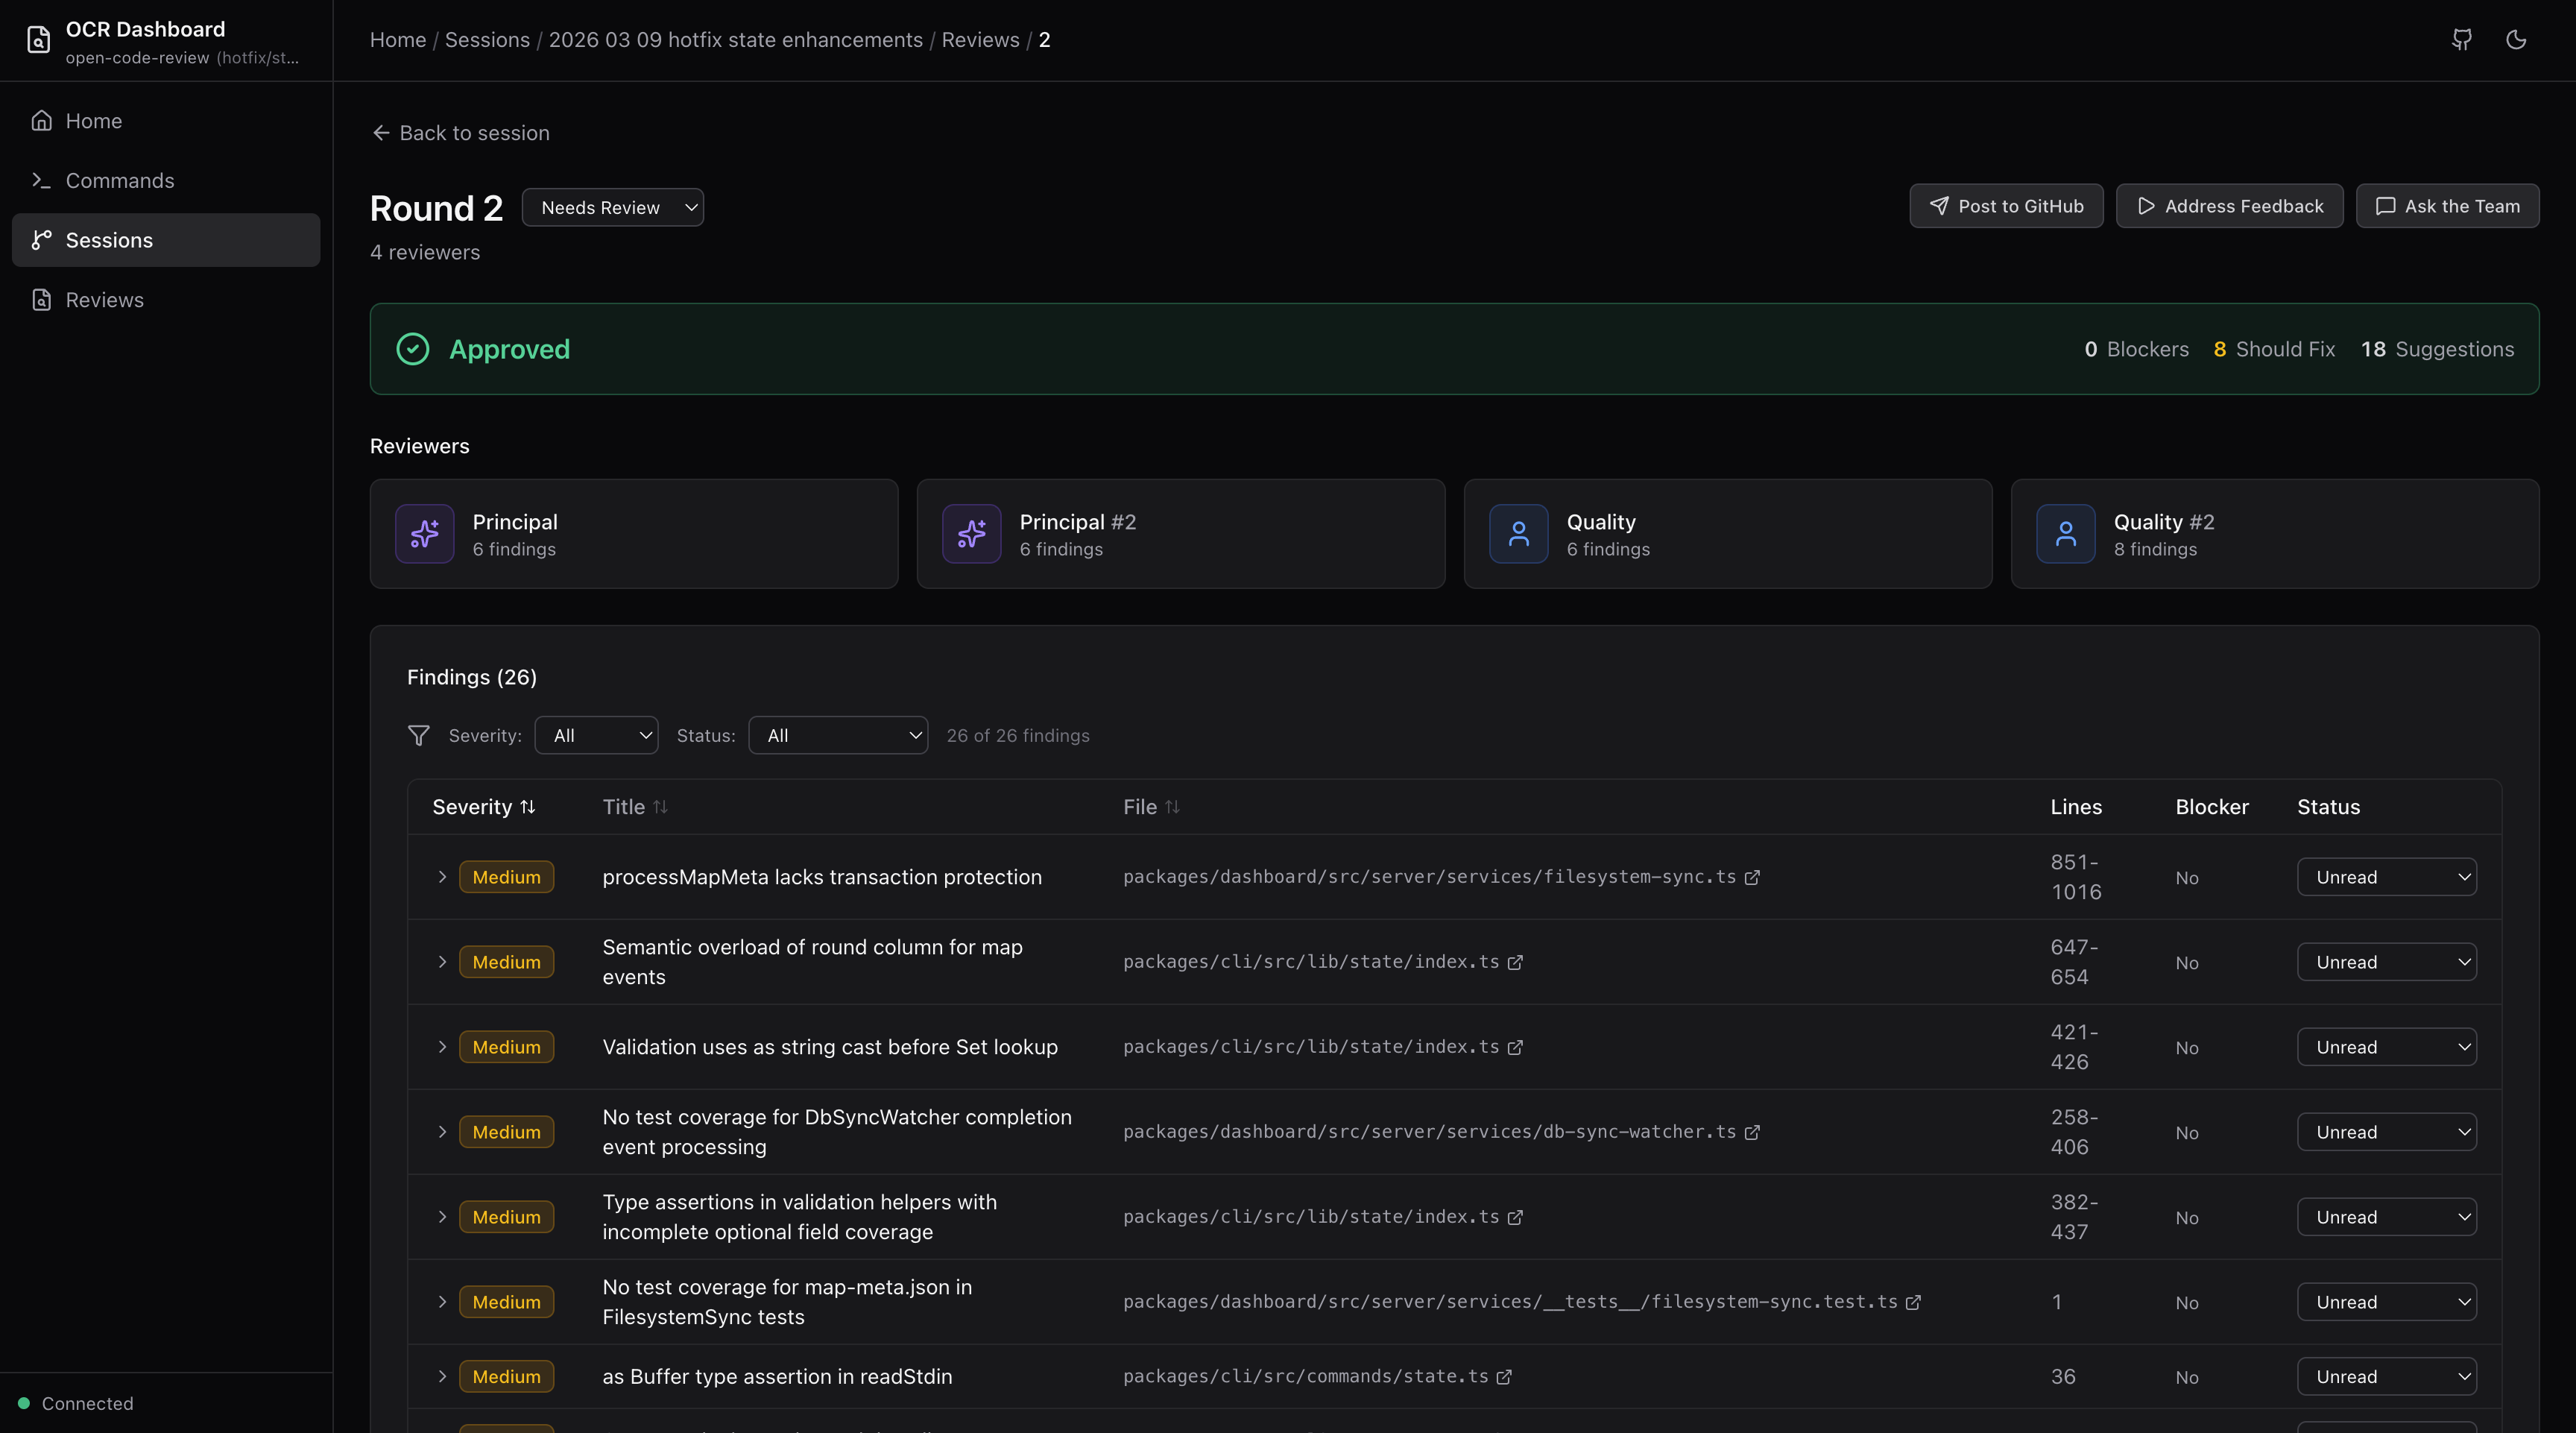Click the GitHub icon in the header
Image resolution: width=2576 pixels, height=1433 pixels.
2461,40
